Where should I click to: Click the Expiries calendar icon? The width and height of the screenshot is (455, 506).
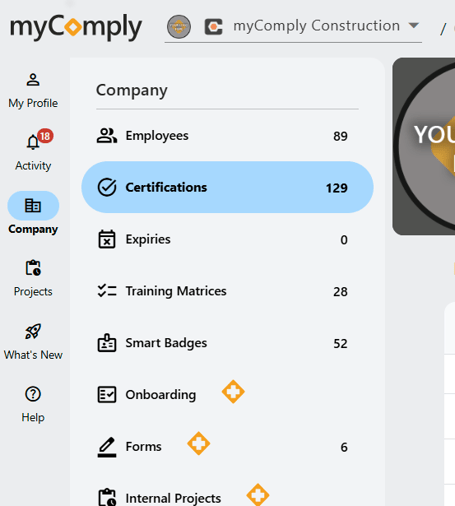(107, 239)
